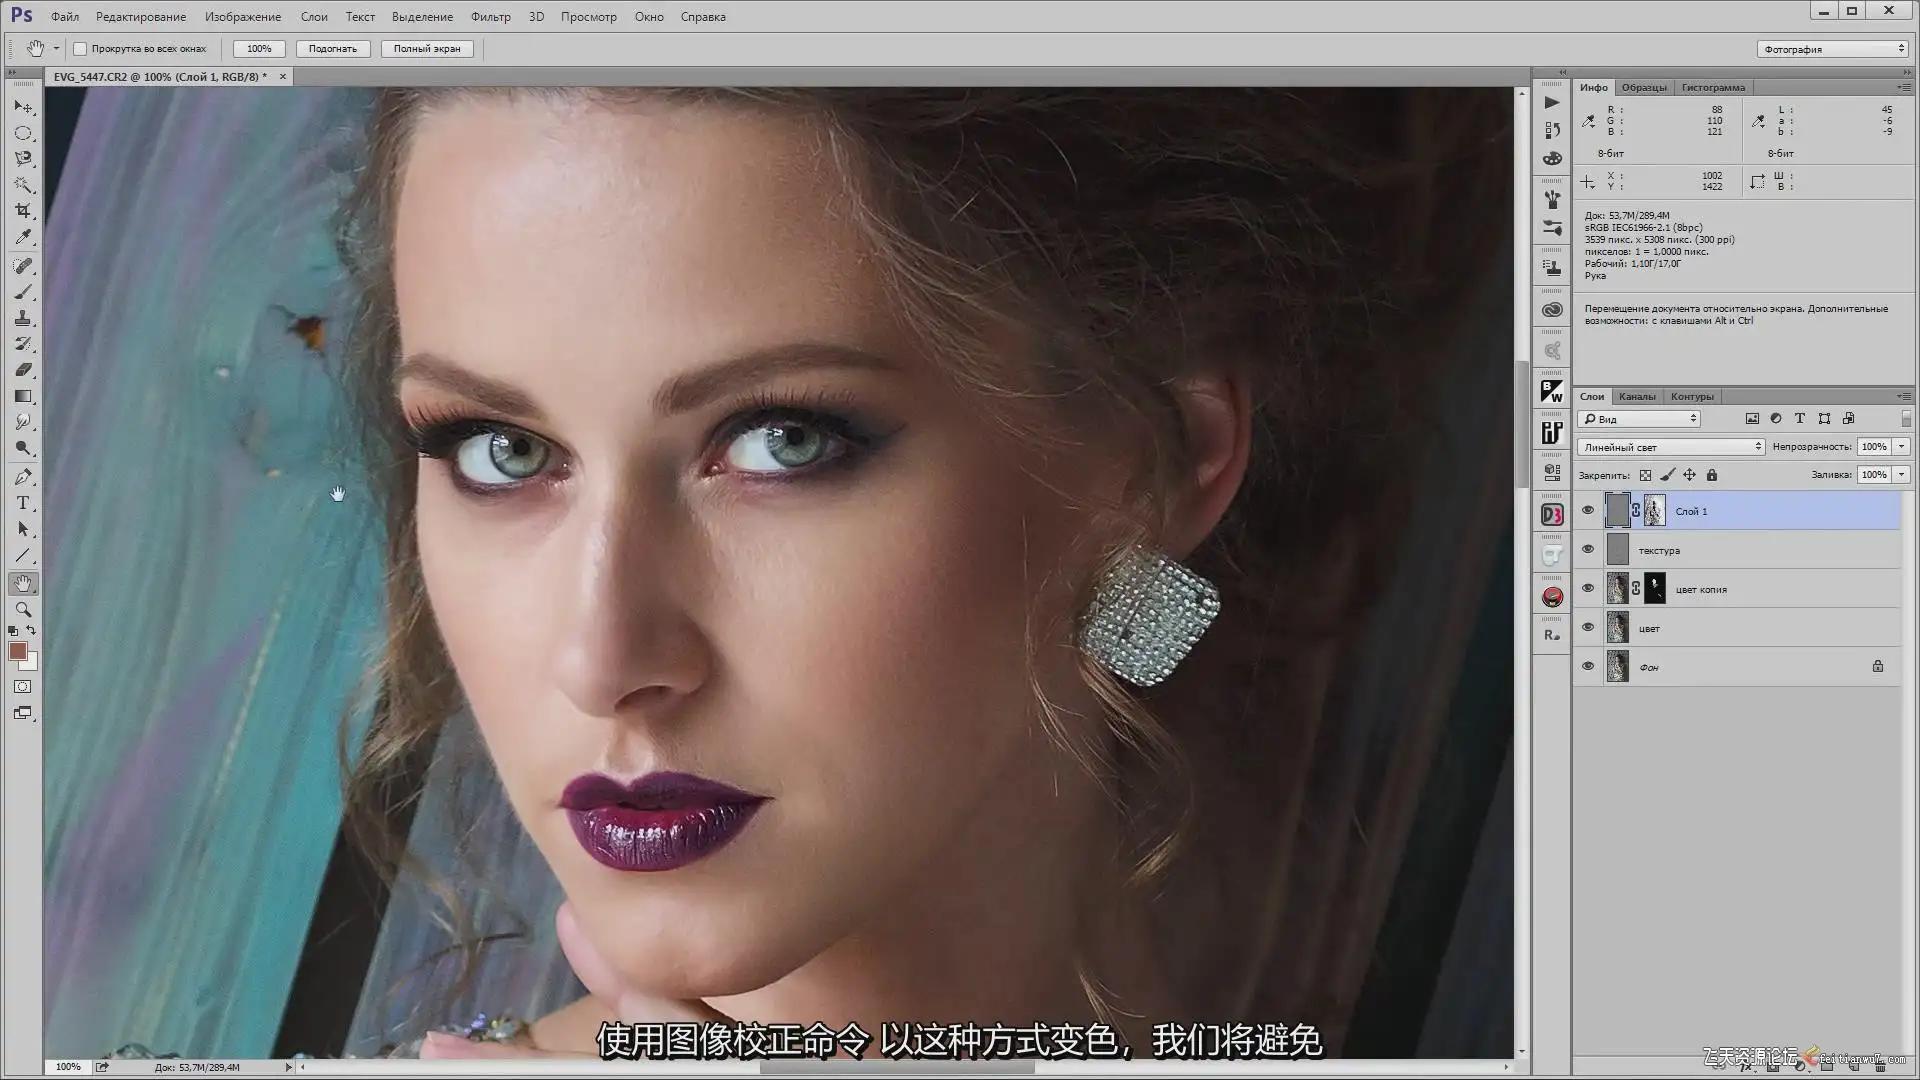1920x1080 pixels.
Task: Hide the Фон background layer
Action: click(1588, 666)
